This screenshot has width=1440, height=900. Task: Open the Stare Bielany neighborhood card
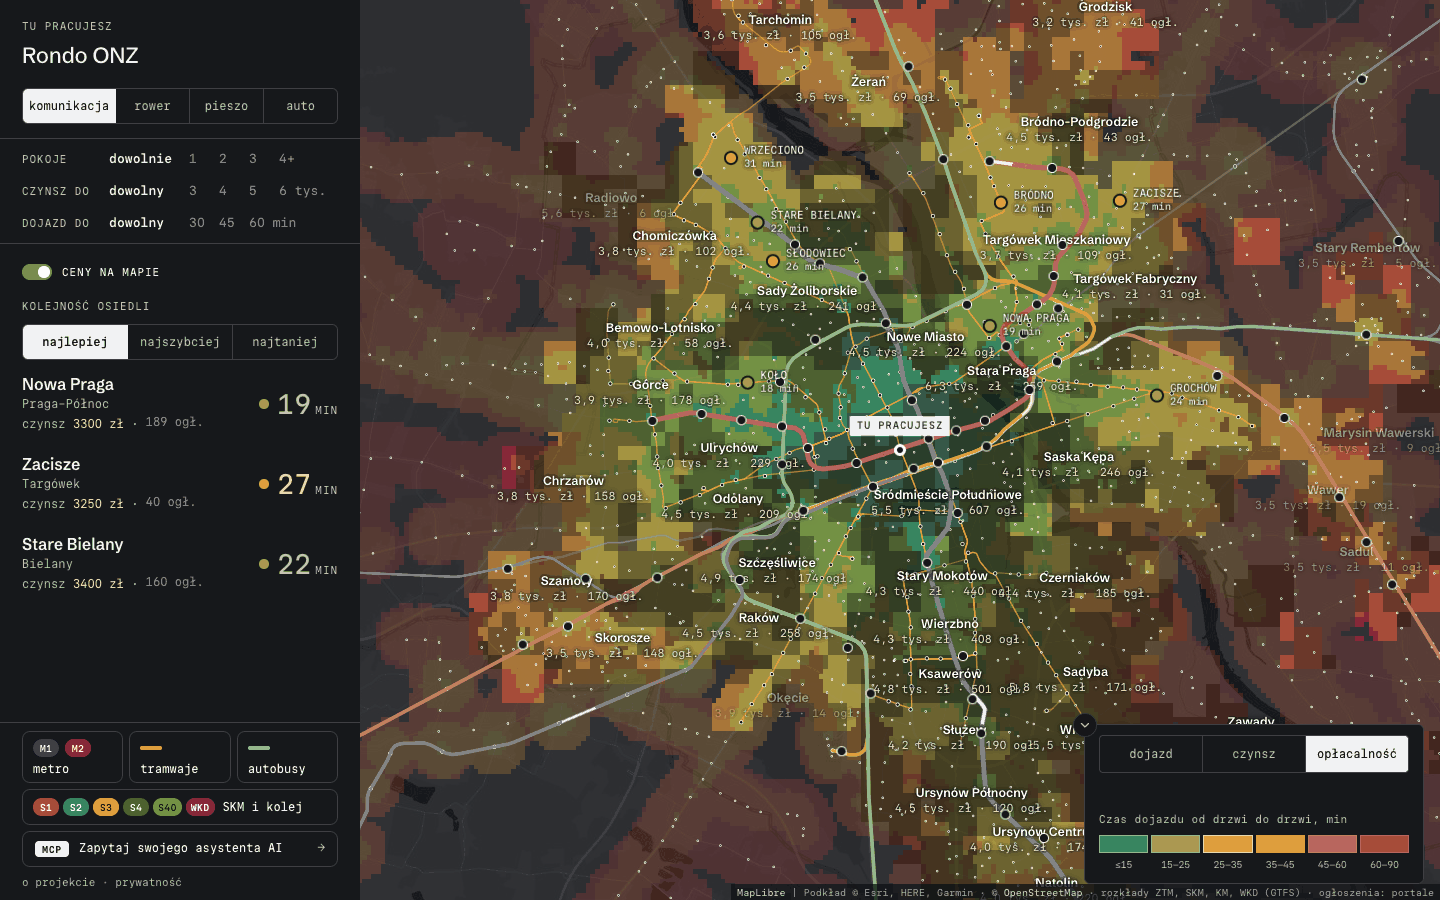[180, 564]
